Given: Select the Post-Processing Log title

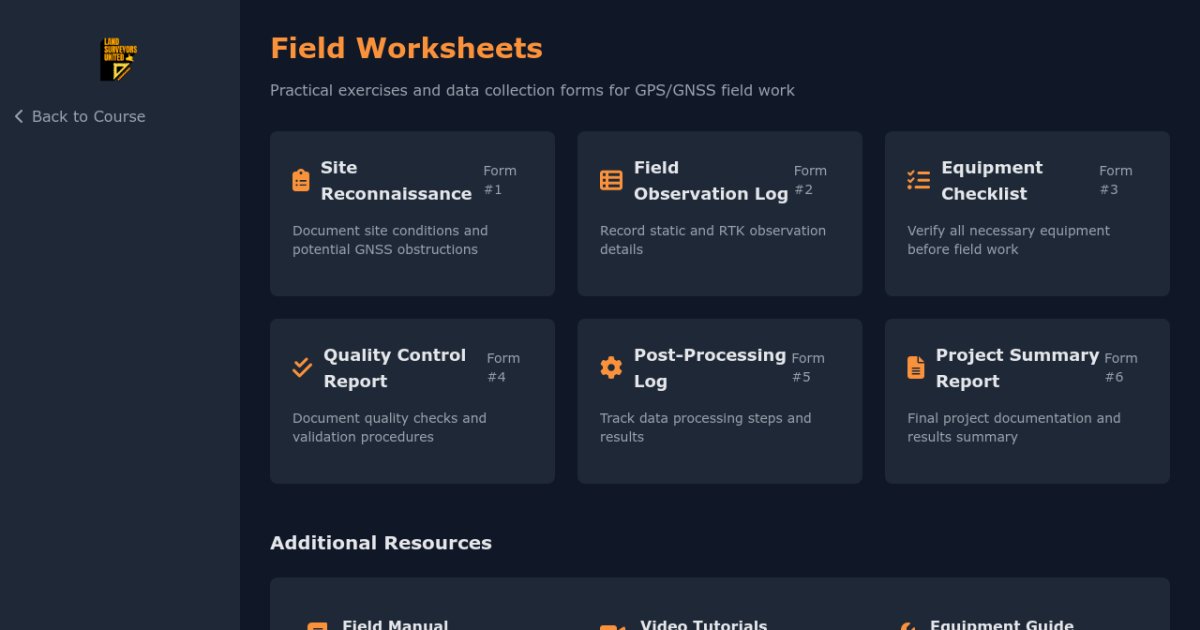Looking at the screenshot, I should (x=709, y=368).
